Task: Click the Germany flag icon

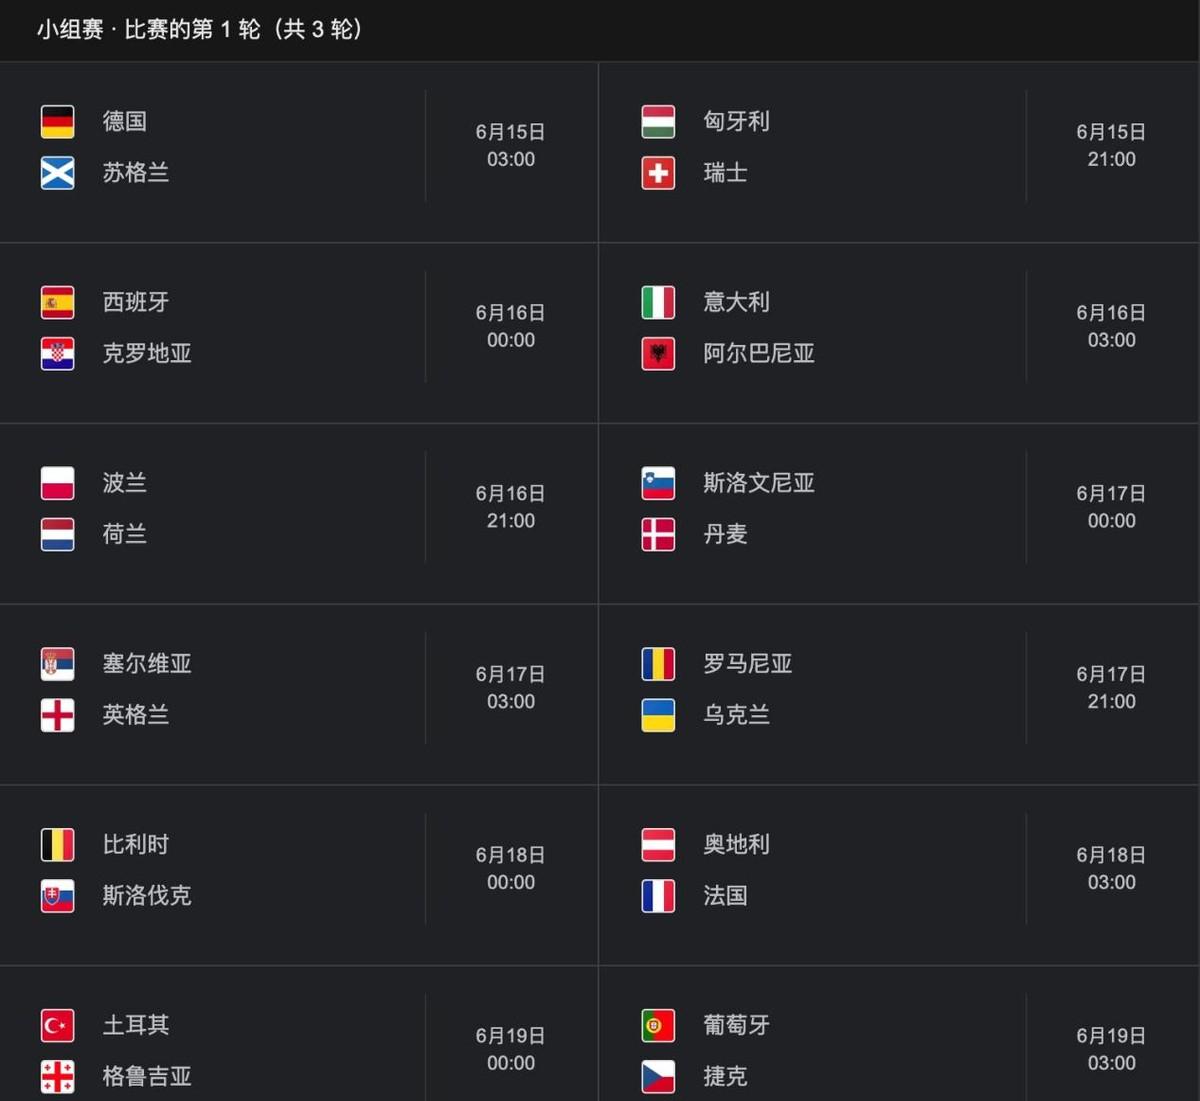Action: pos(57,122)
